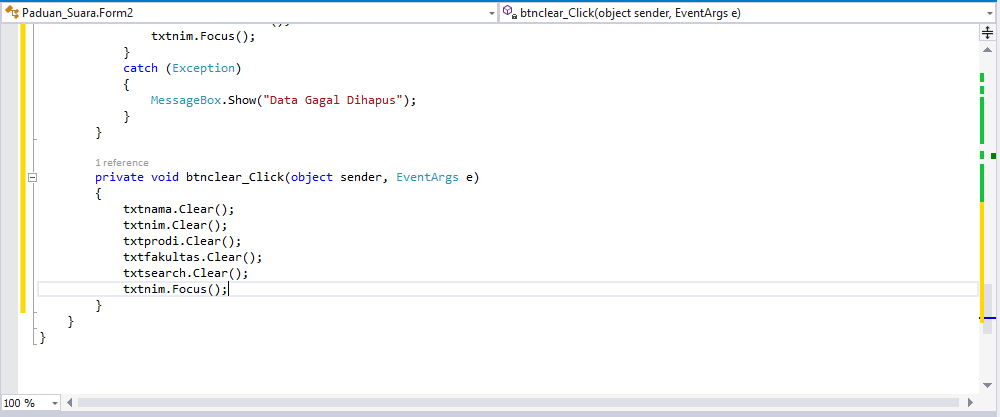Open the "1 reference" CodeLens link

click(x=122, y=163)
